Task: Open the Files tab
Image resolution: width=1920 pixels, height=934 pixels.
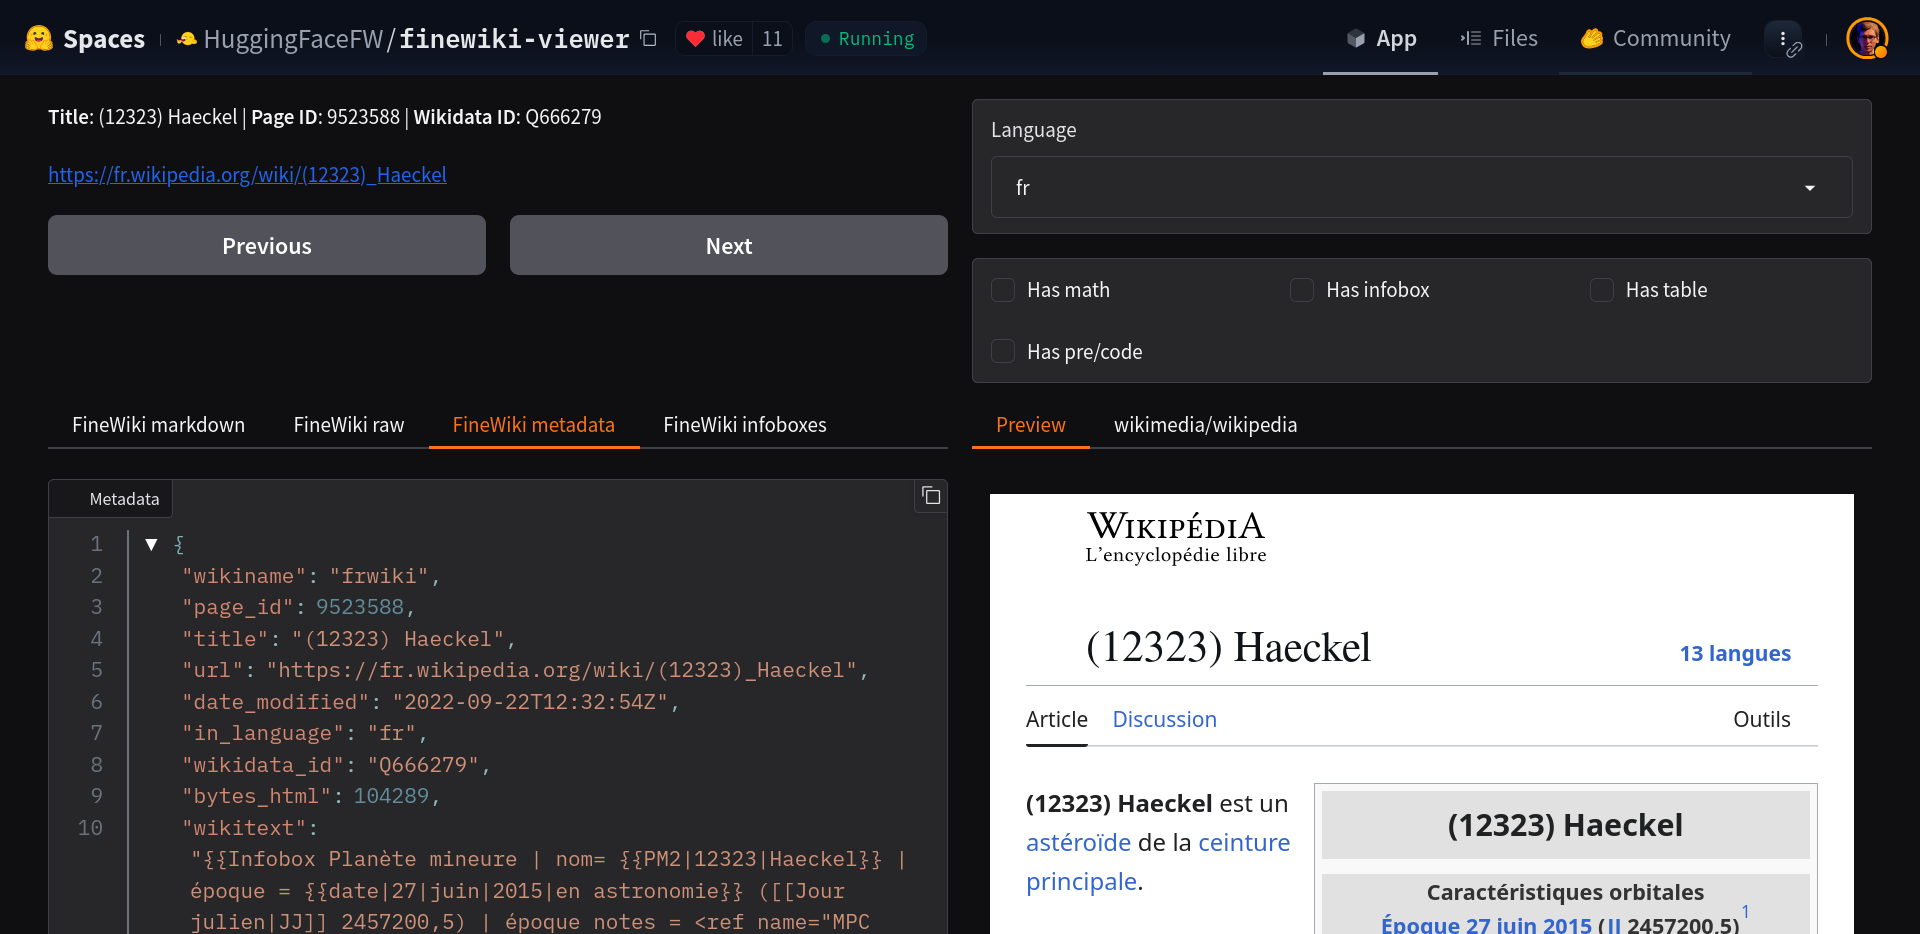Action: click(x=1499, y=39)
